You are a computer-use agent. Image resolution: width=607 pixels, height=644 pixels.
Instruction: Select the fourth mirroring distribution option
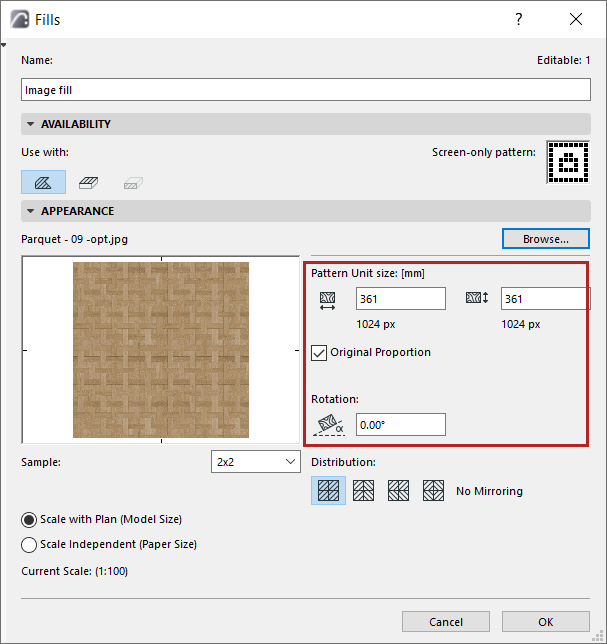(433, 490)
